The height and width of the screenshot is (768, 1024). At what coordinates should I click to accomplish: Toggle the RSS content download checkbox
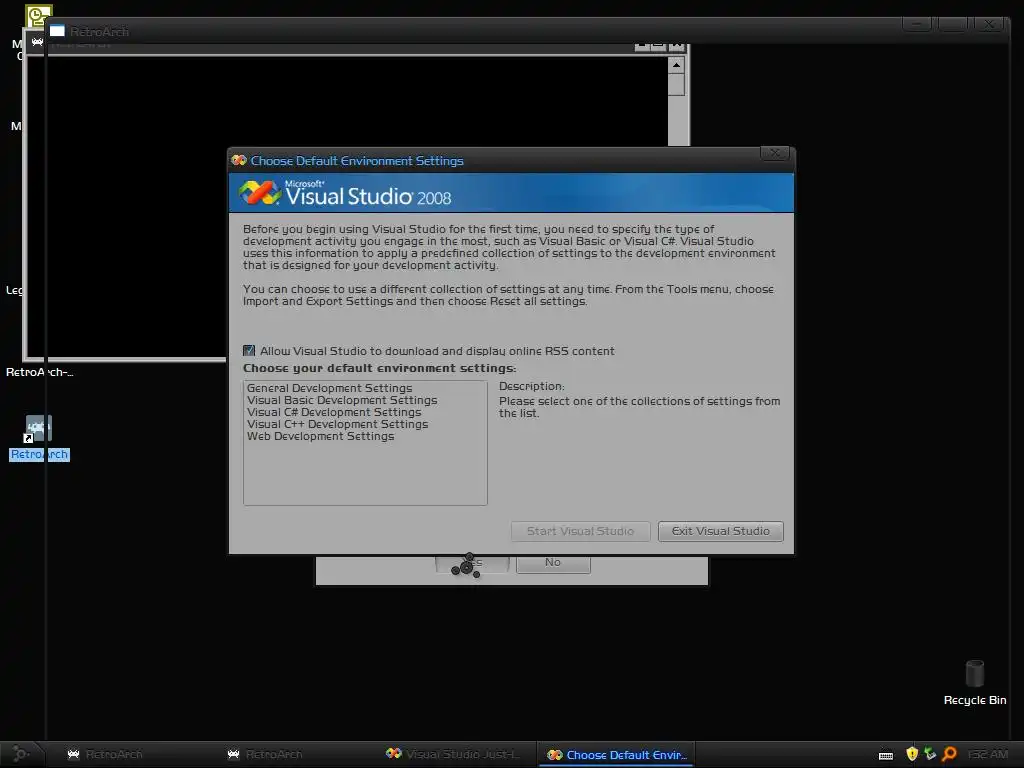pyautogui.click(x=249, y=351)
